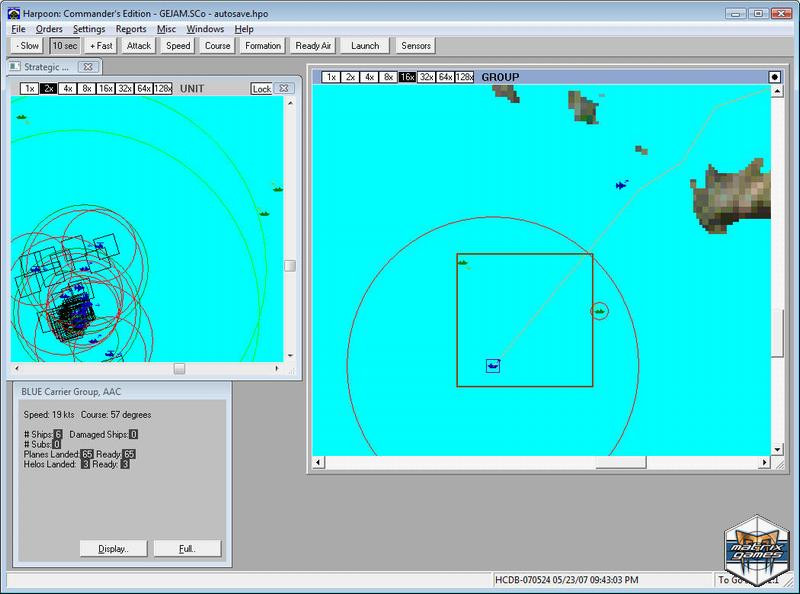Click the Formation toolbar button

coord(263,46)
